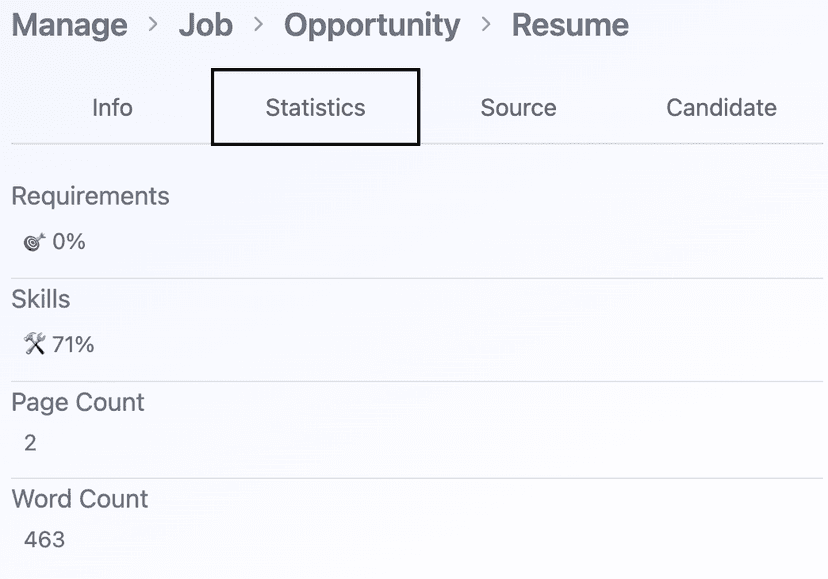This screenshot has width=828, height=579.
Task: Click Opportunity in the breadcrumb trail
Action: pos(372,25)
